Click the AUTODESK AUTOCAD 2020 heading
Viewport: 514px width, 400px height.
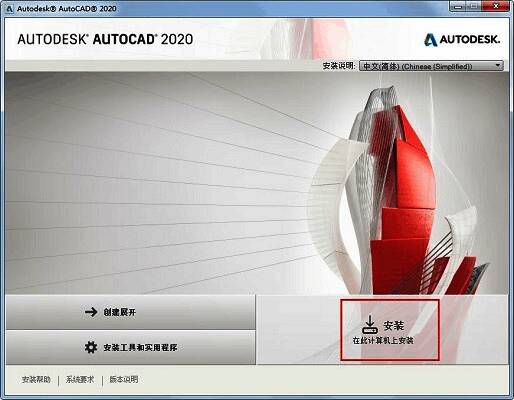click(105, 39)
